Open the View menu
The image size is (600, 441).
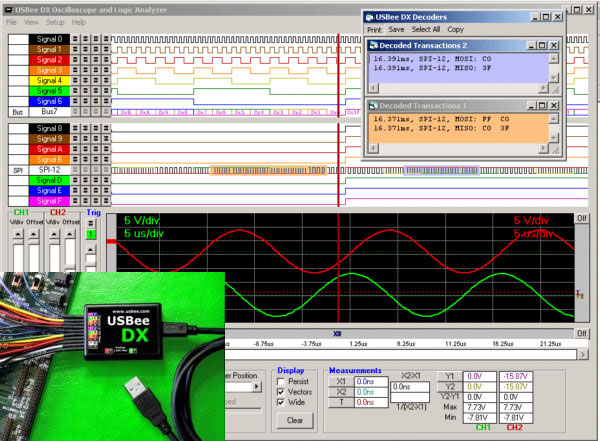(x=31, y=22)
